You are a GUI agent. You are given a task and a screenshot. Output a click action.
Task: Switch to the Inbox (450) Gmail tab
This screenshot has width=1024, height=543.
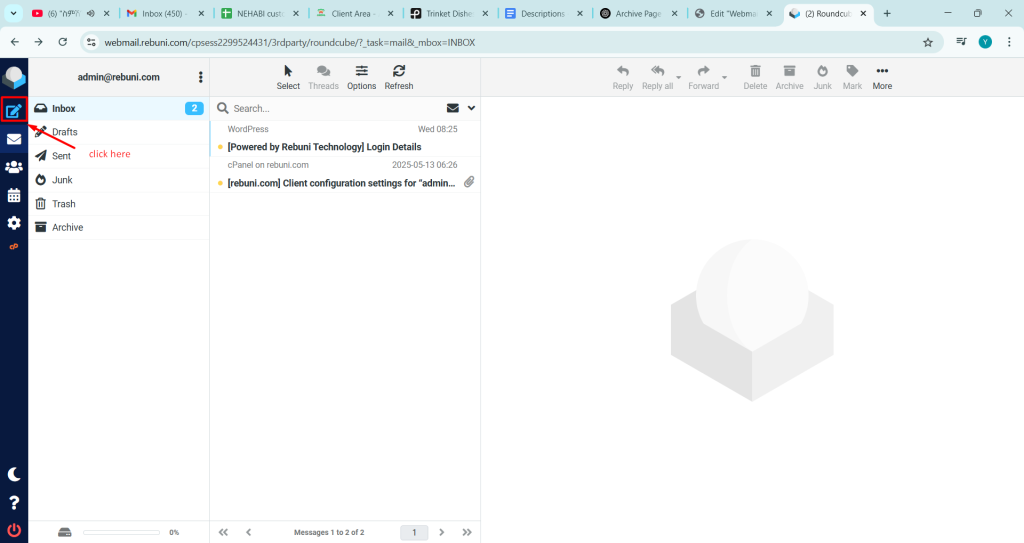[166, 14]
